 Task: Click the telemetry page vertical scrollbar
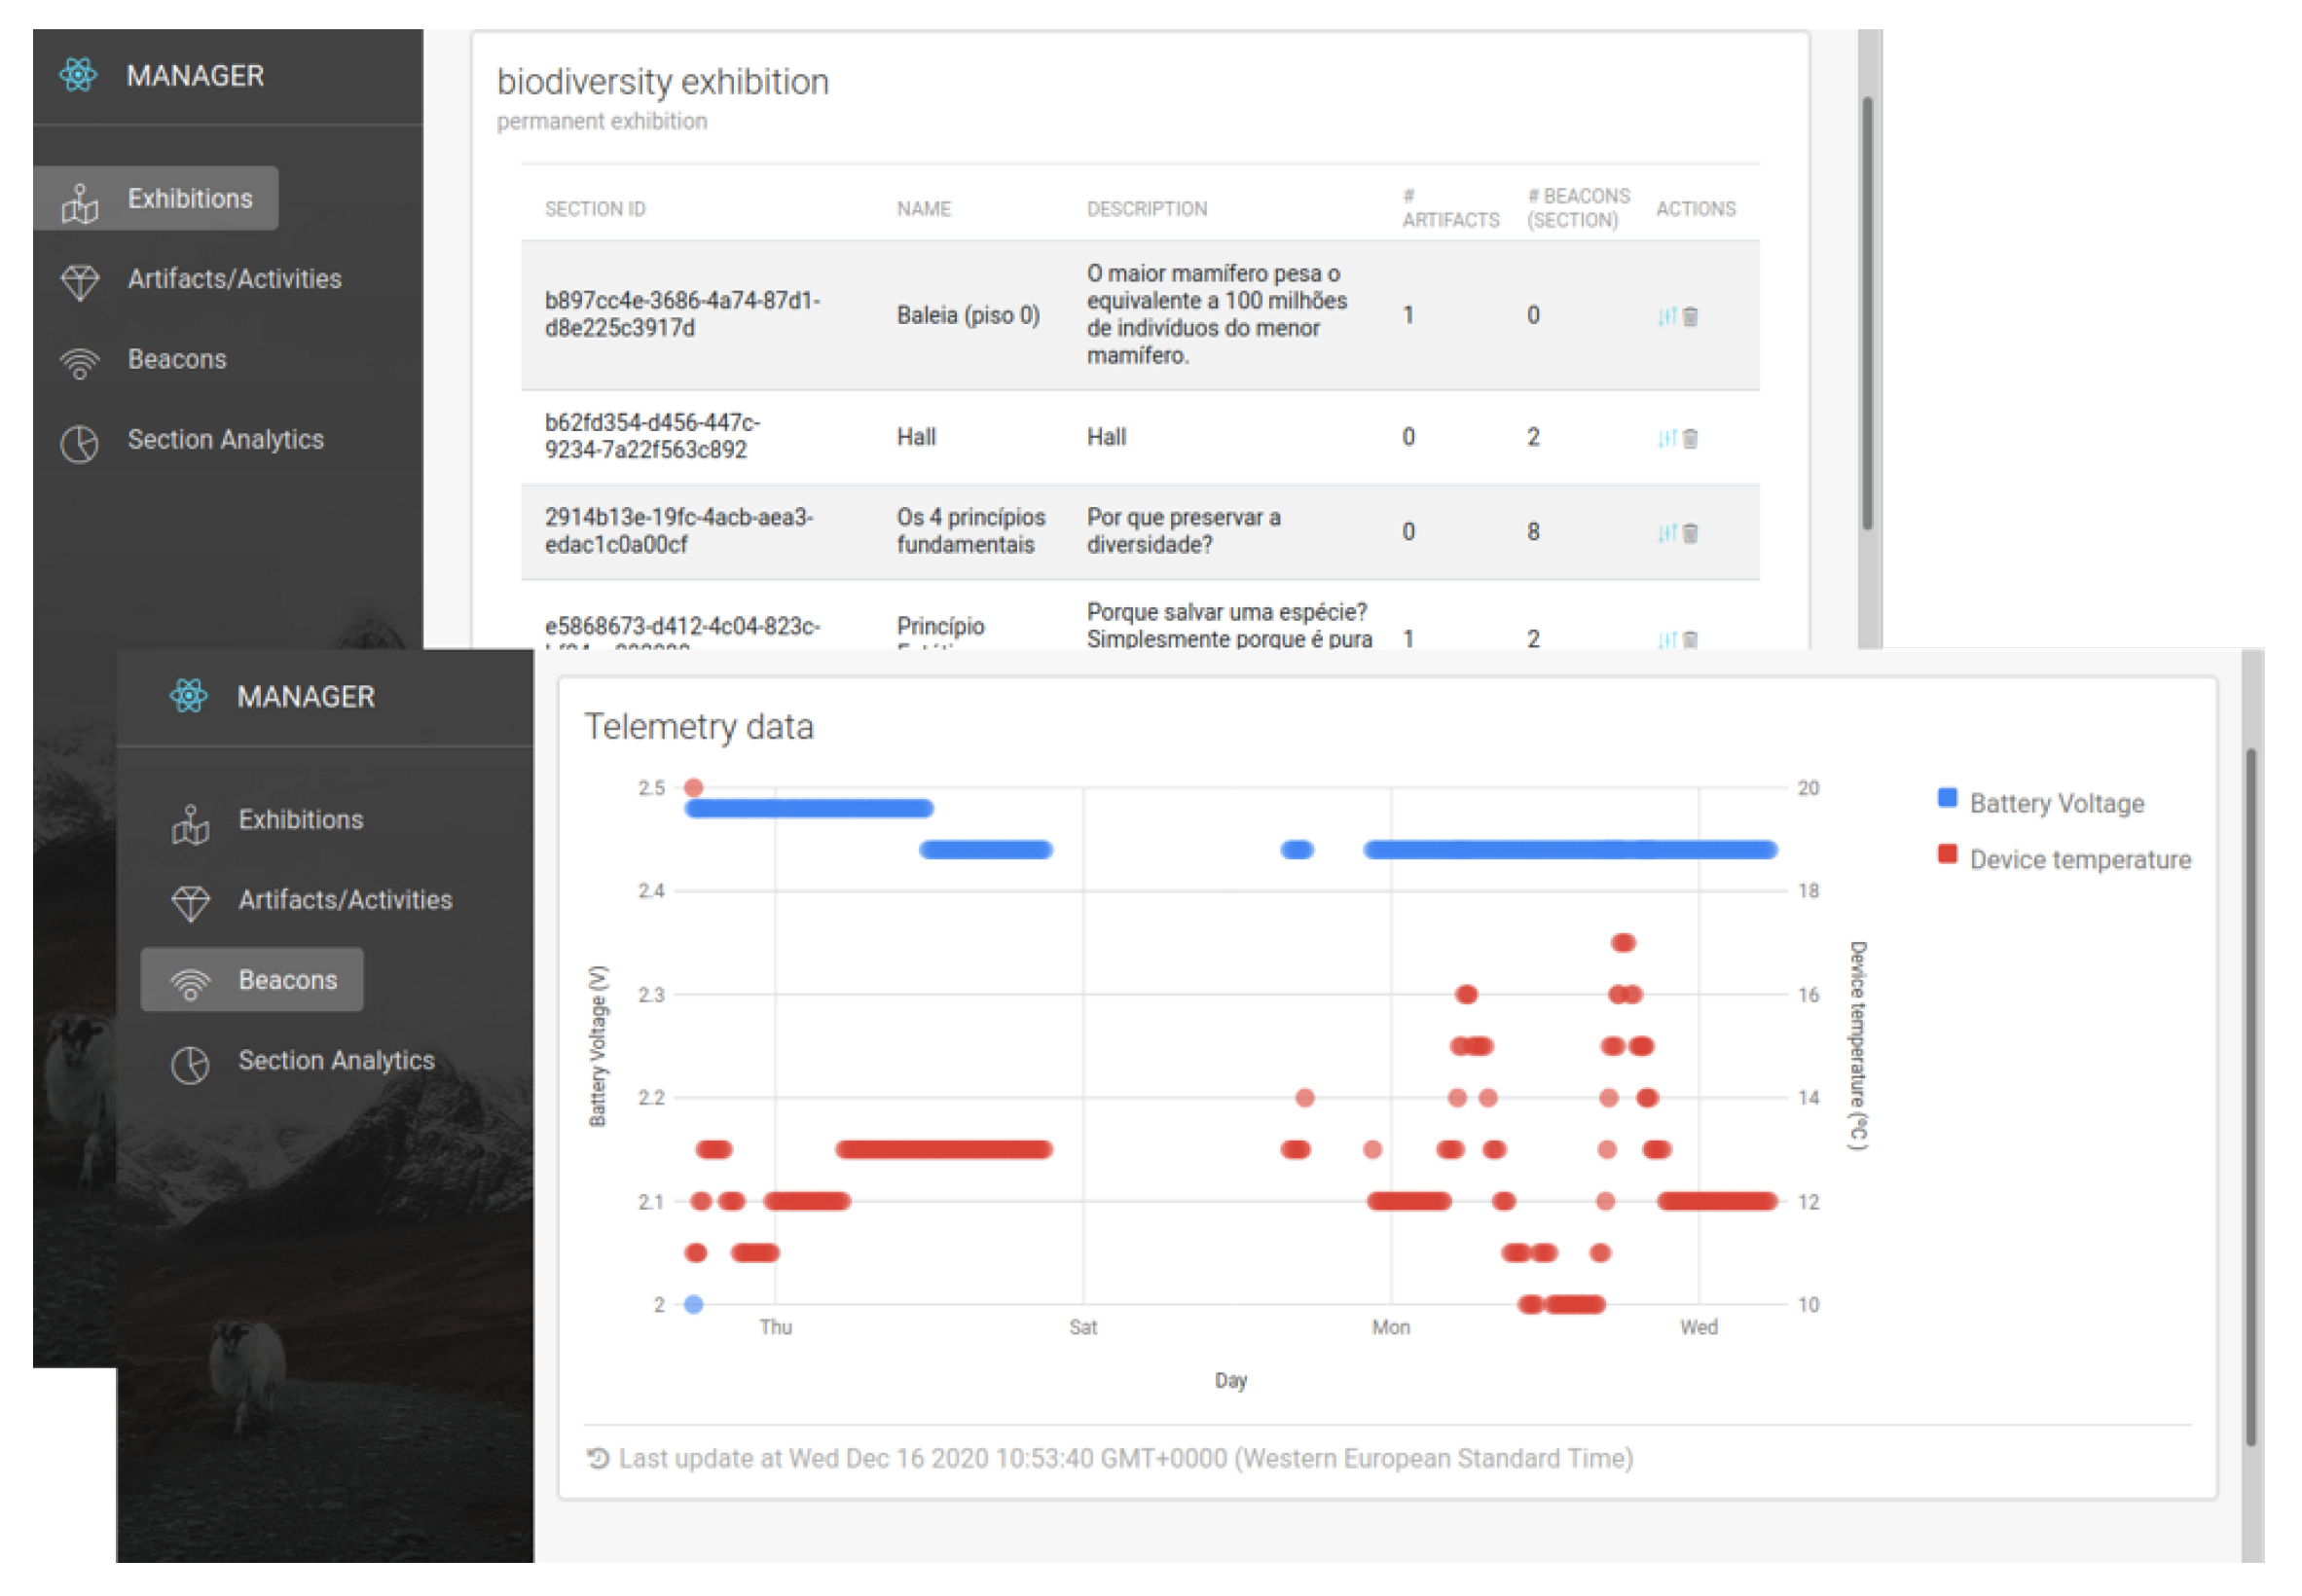pyautogui.click(x=2250, y=1095)
